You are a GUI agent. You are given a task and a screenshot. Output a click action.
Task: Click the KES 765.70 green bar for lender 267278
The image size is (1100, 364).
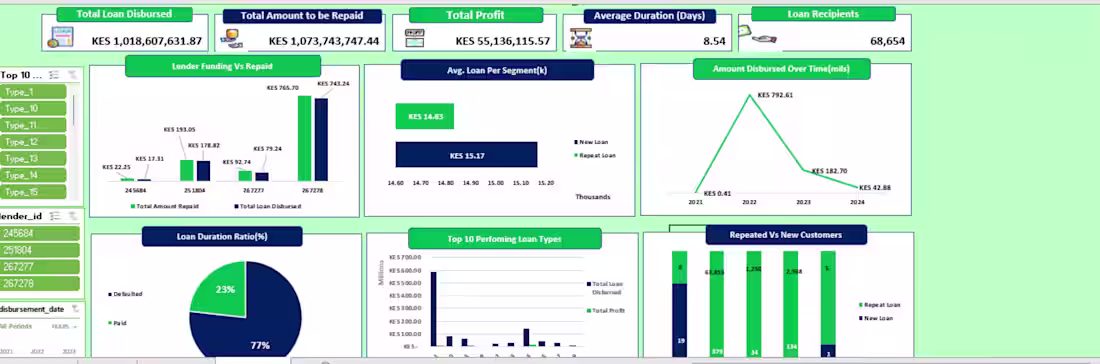click(x=304, y=138)
